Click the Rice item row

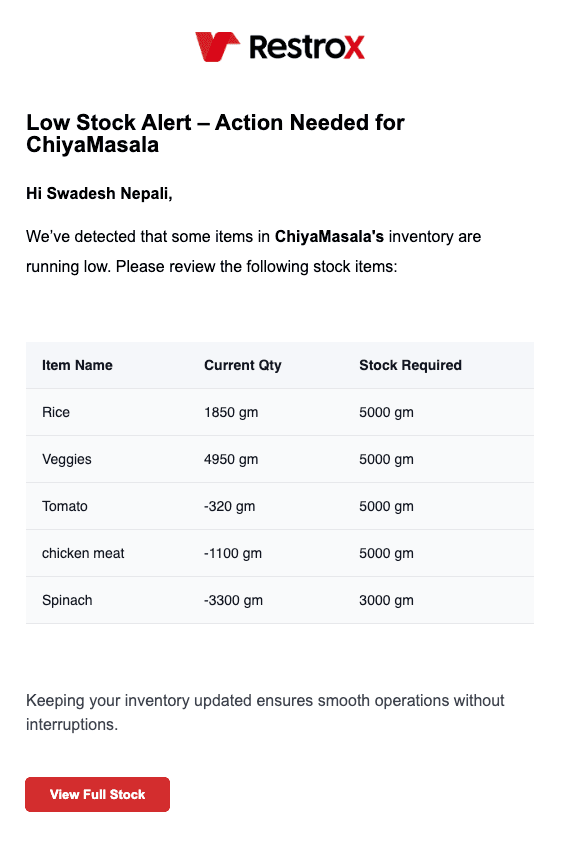tap(280, 412)
